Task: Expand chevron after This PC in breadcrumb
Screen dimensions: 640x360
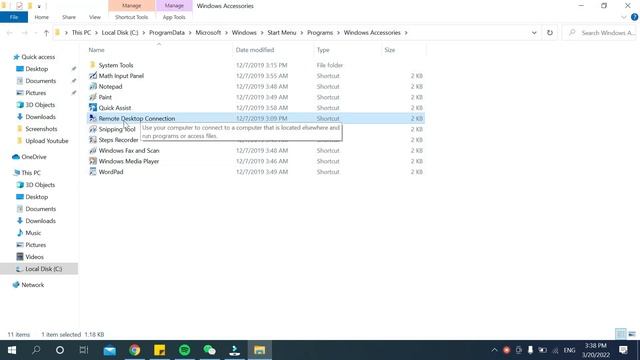Action: click(x=96, y=33)
